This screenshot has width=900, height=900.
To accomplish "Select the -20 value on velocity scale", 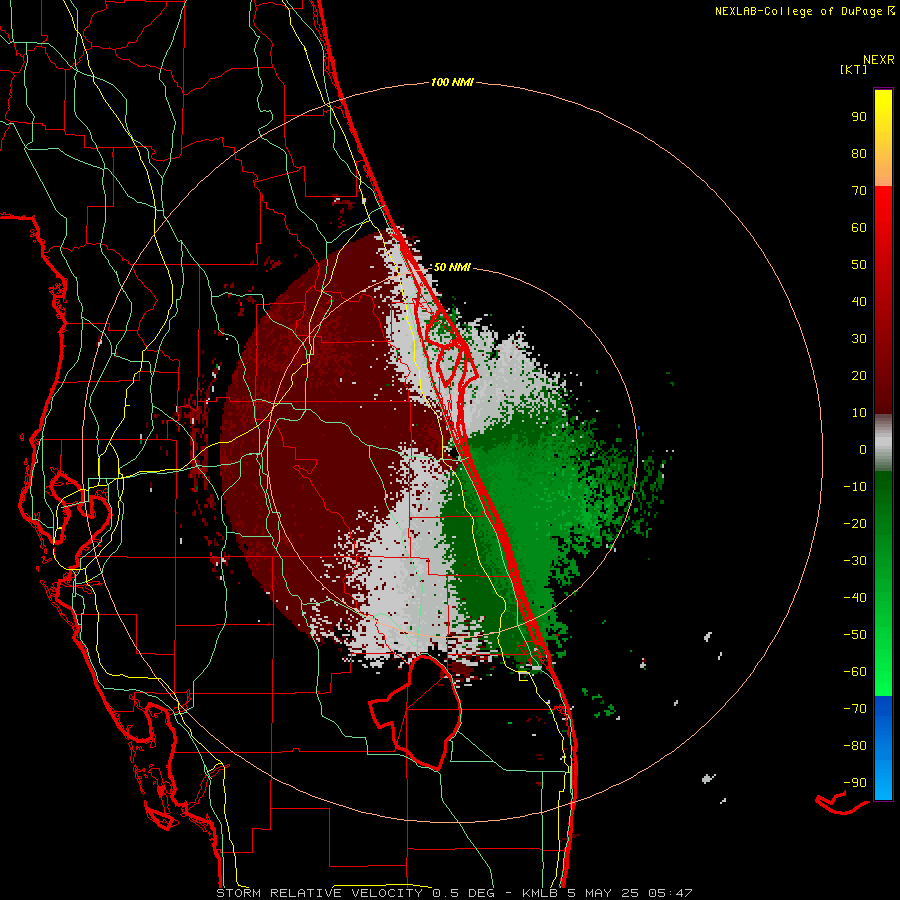I will [855, 524].
